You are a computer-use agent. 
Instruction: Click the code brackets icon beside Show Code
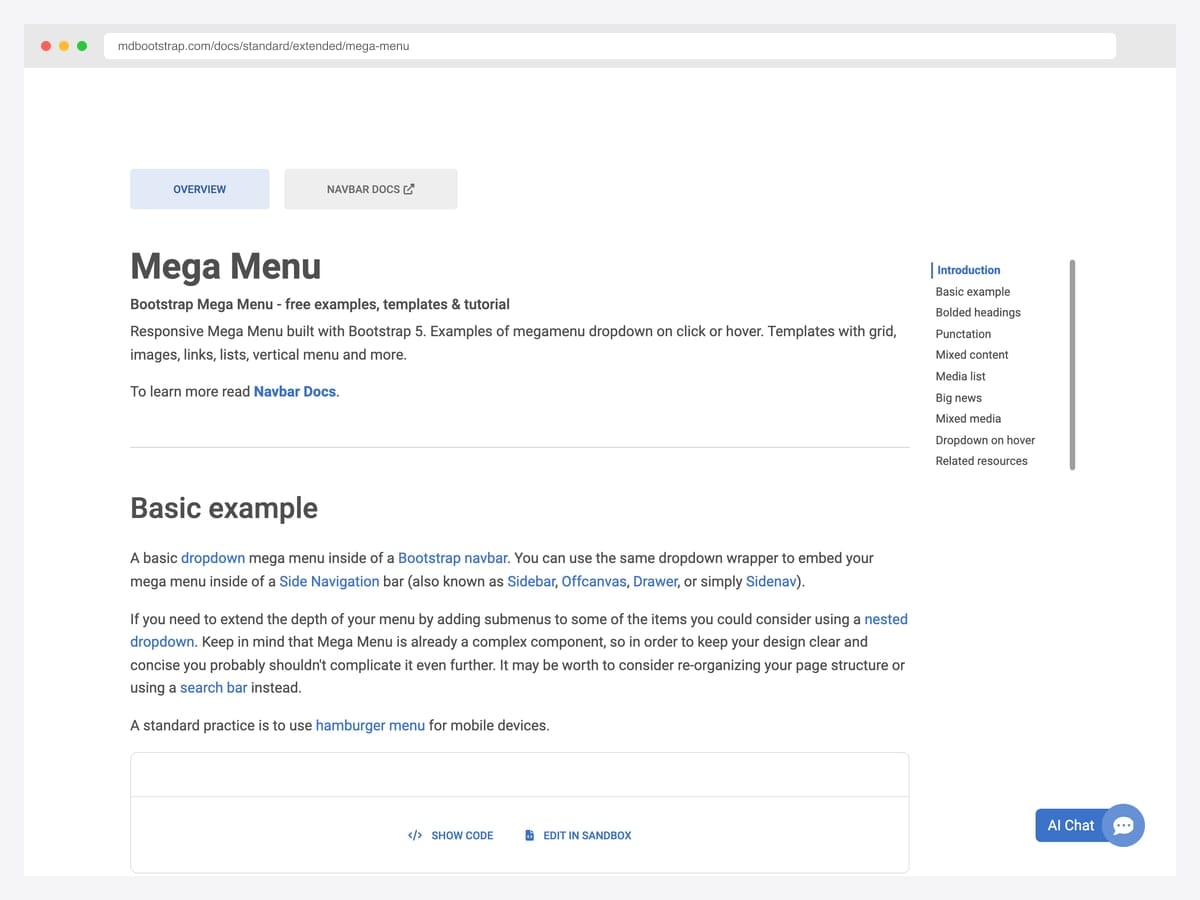[x=415, y=835]
